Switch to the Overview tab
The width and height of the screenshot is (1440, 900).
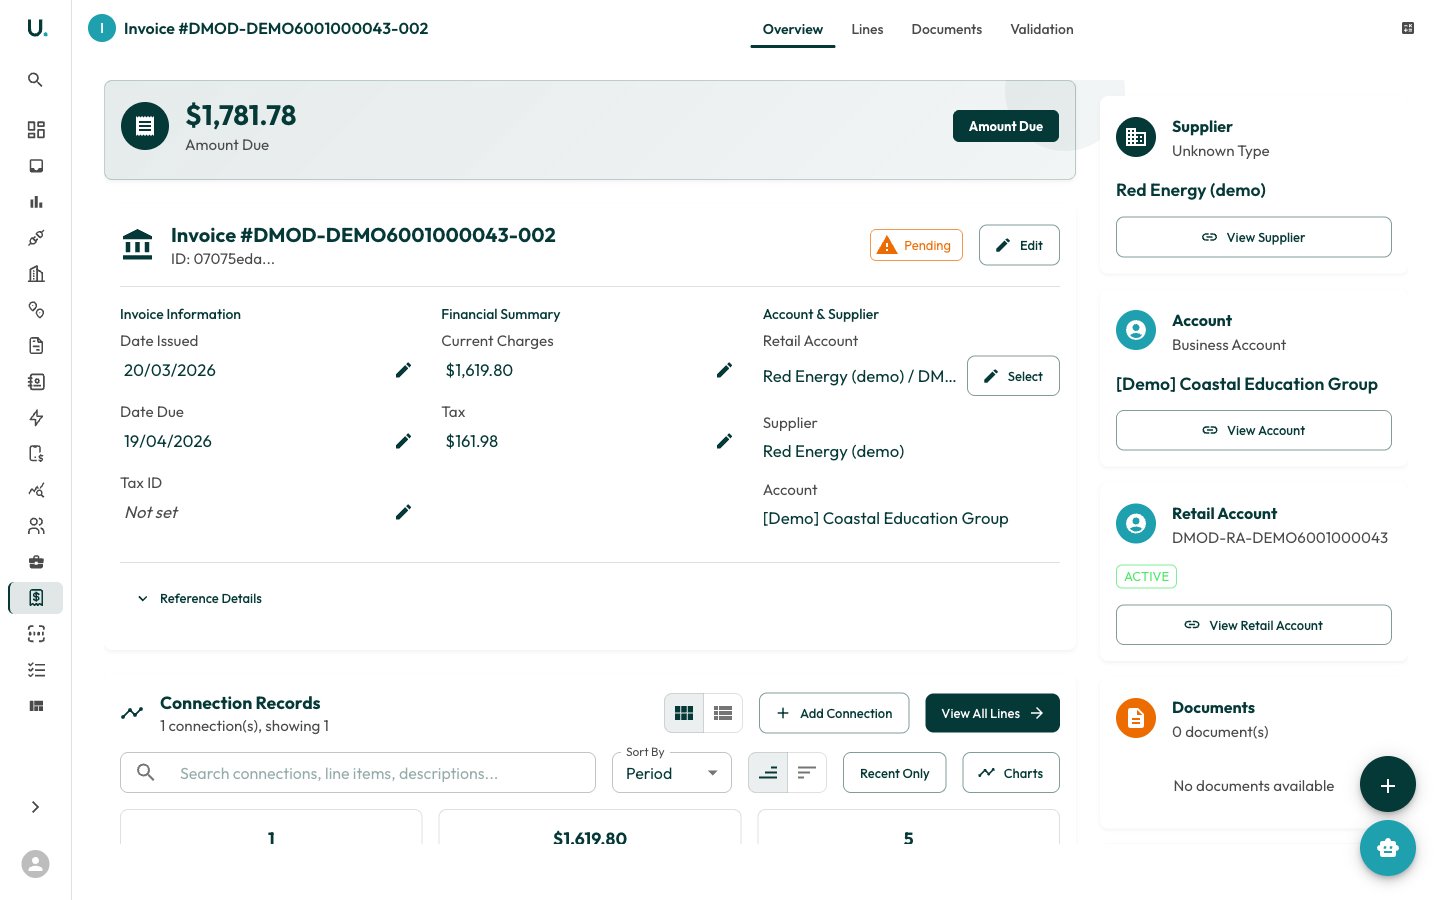(793, 29)
